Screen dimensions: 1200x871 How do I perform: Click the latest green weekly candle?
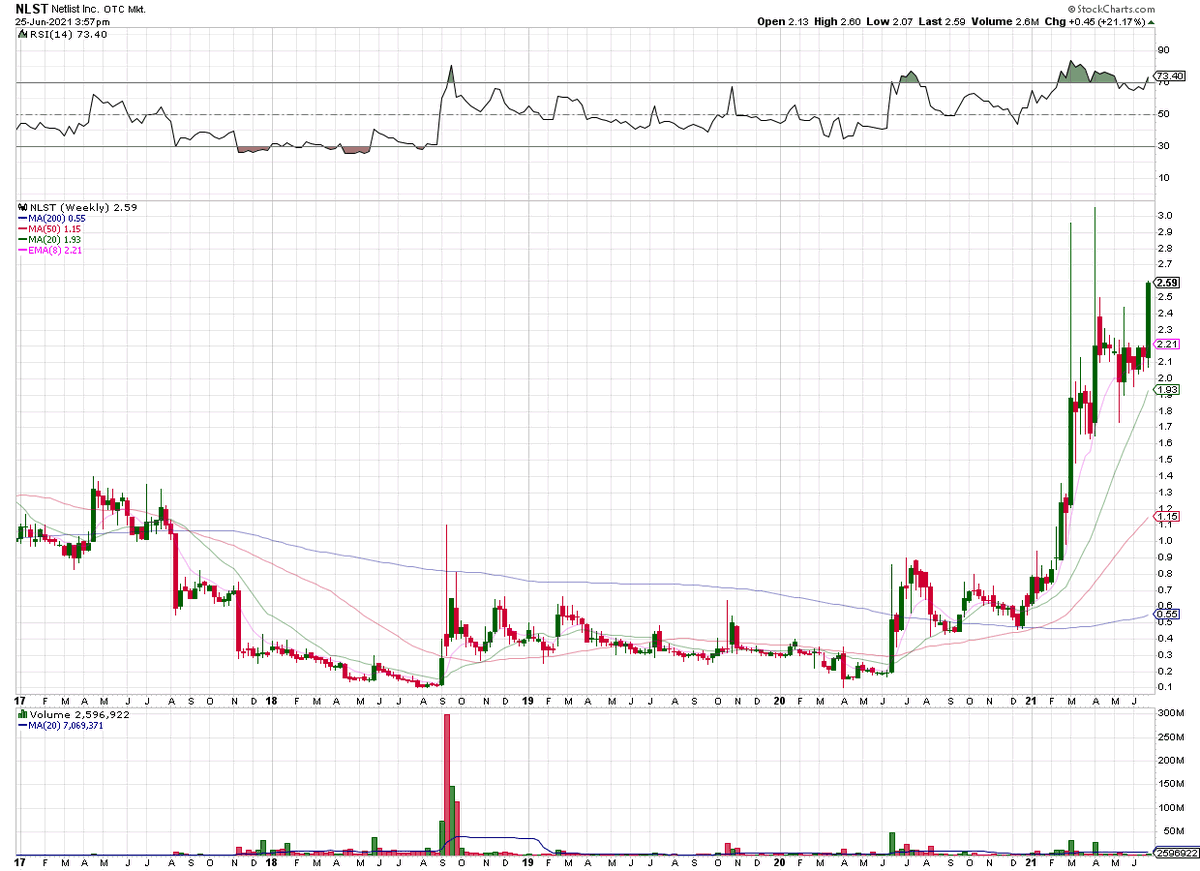pyautogui.click(x=1148, y=320)
